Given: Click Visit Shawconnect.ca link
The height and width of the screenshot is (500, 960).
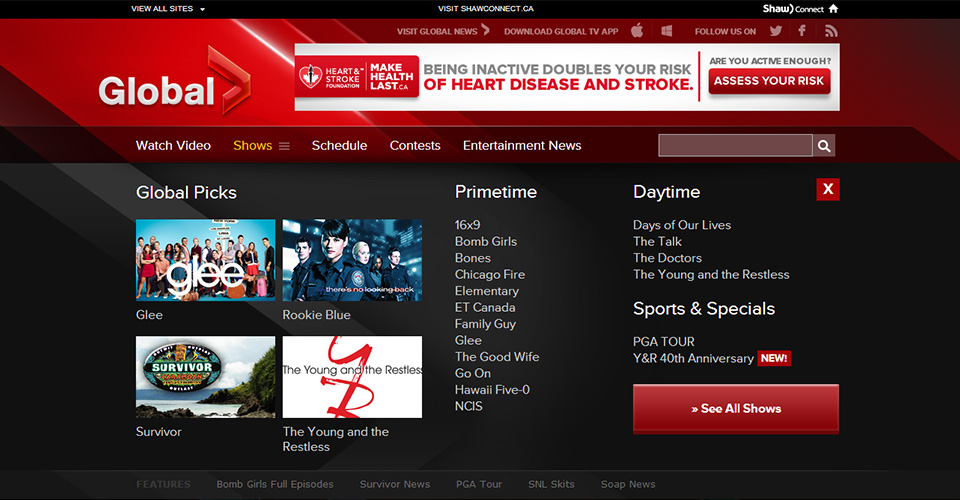Looking at the screenshot, I should click(486, 9).
